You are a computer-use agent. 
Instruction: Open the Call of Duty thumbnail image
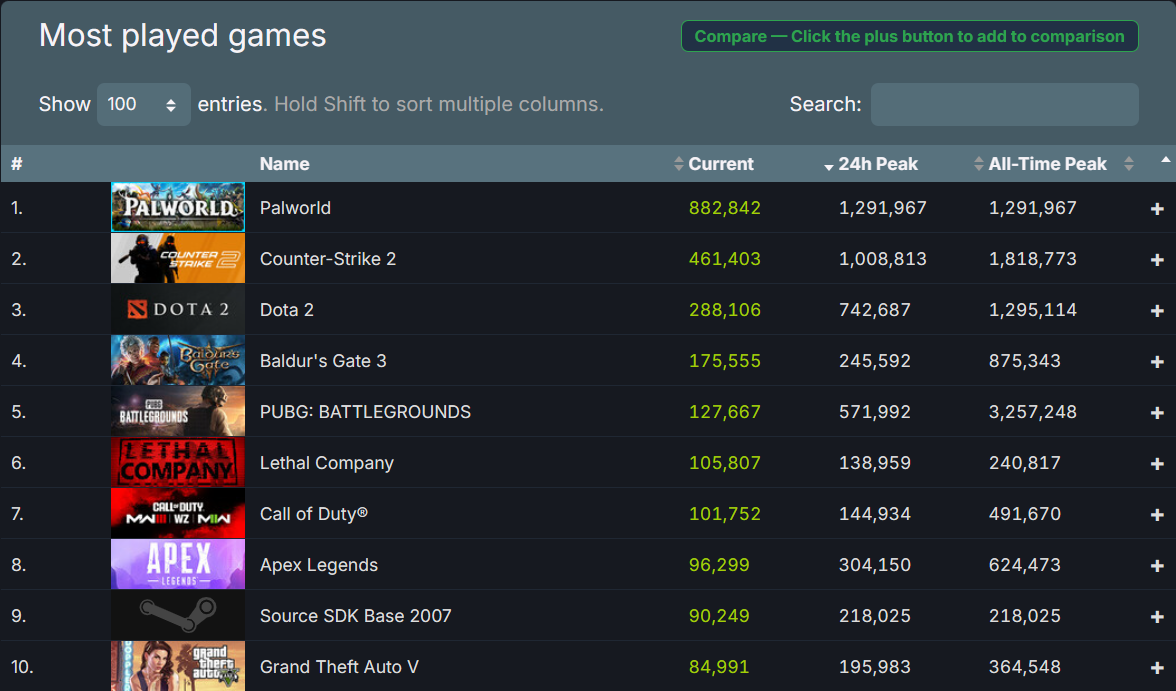point(178,513)
